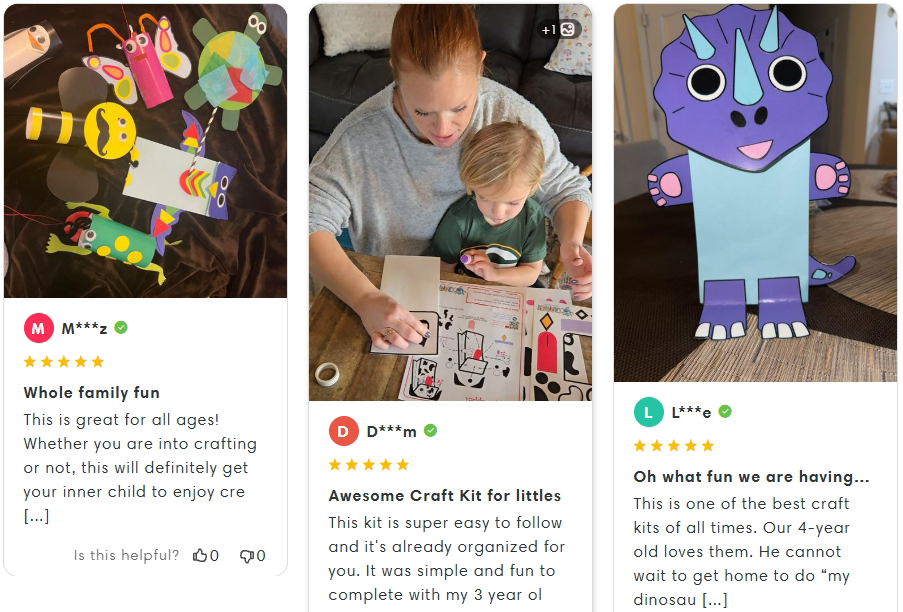Click 'Oh what fun we are having...' title
This screenshot has height=612, width=903.
click(x=752, y=477)
